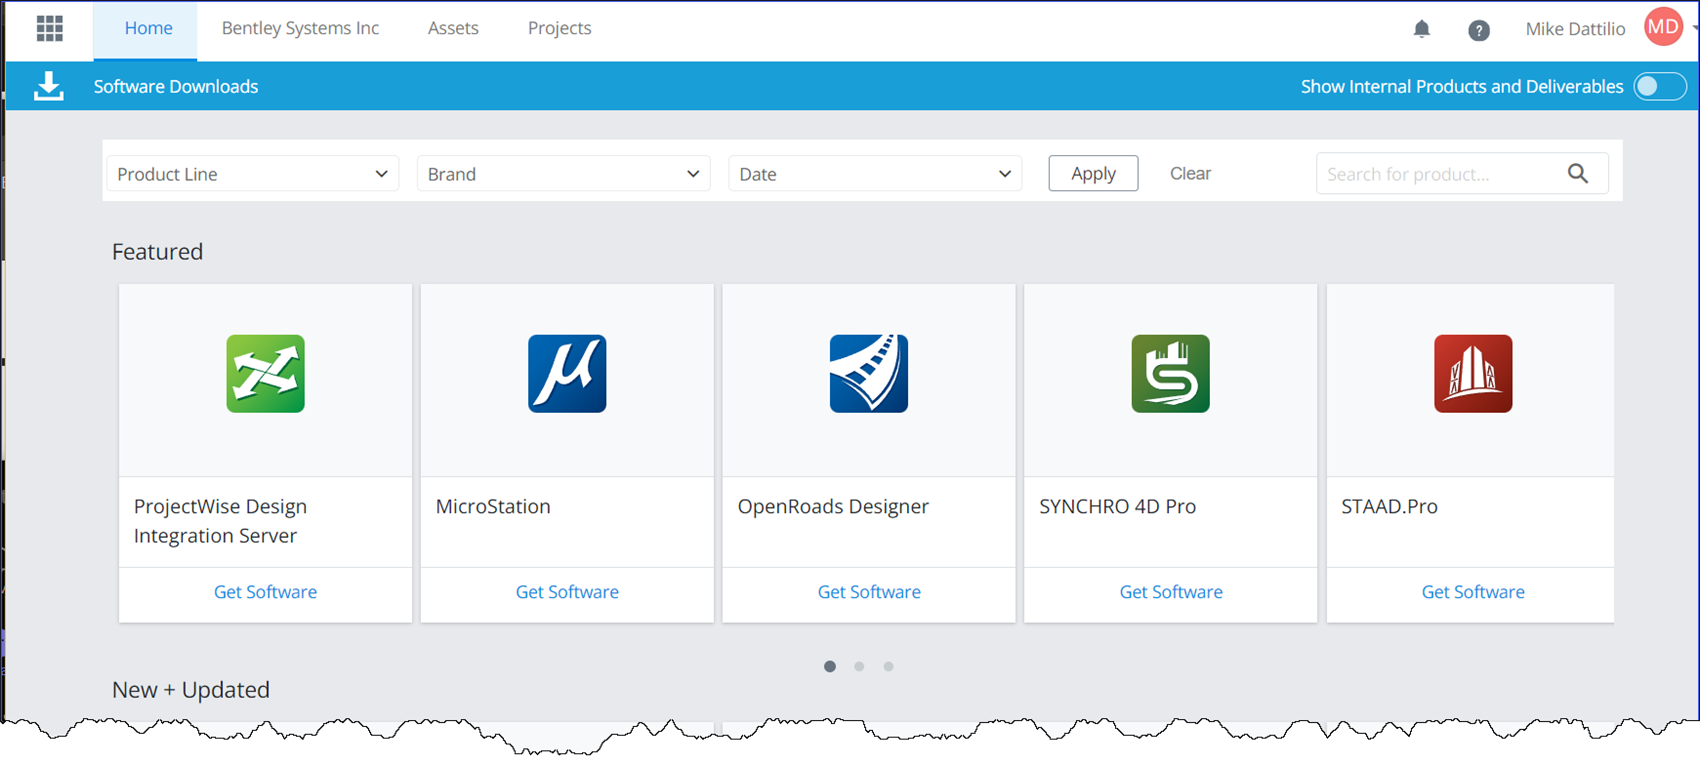This screenshot has width=1700, height=765.
Task: Click the Apply filter button
Action: point(1093,173)
